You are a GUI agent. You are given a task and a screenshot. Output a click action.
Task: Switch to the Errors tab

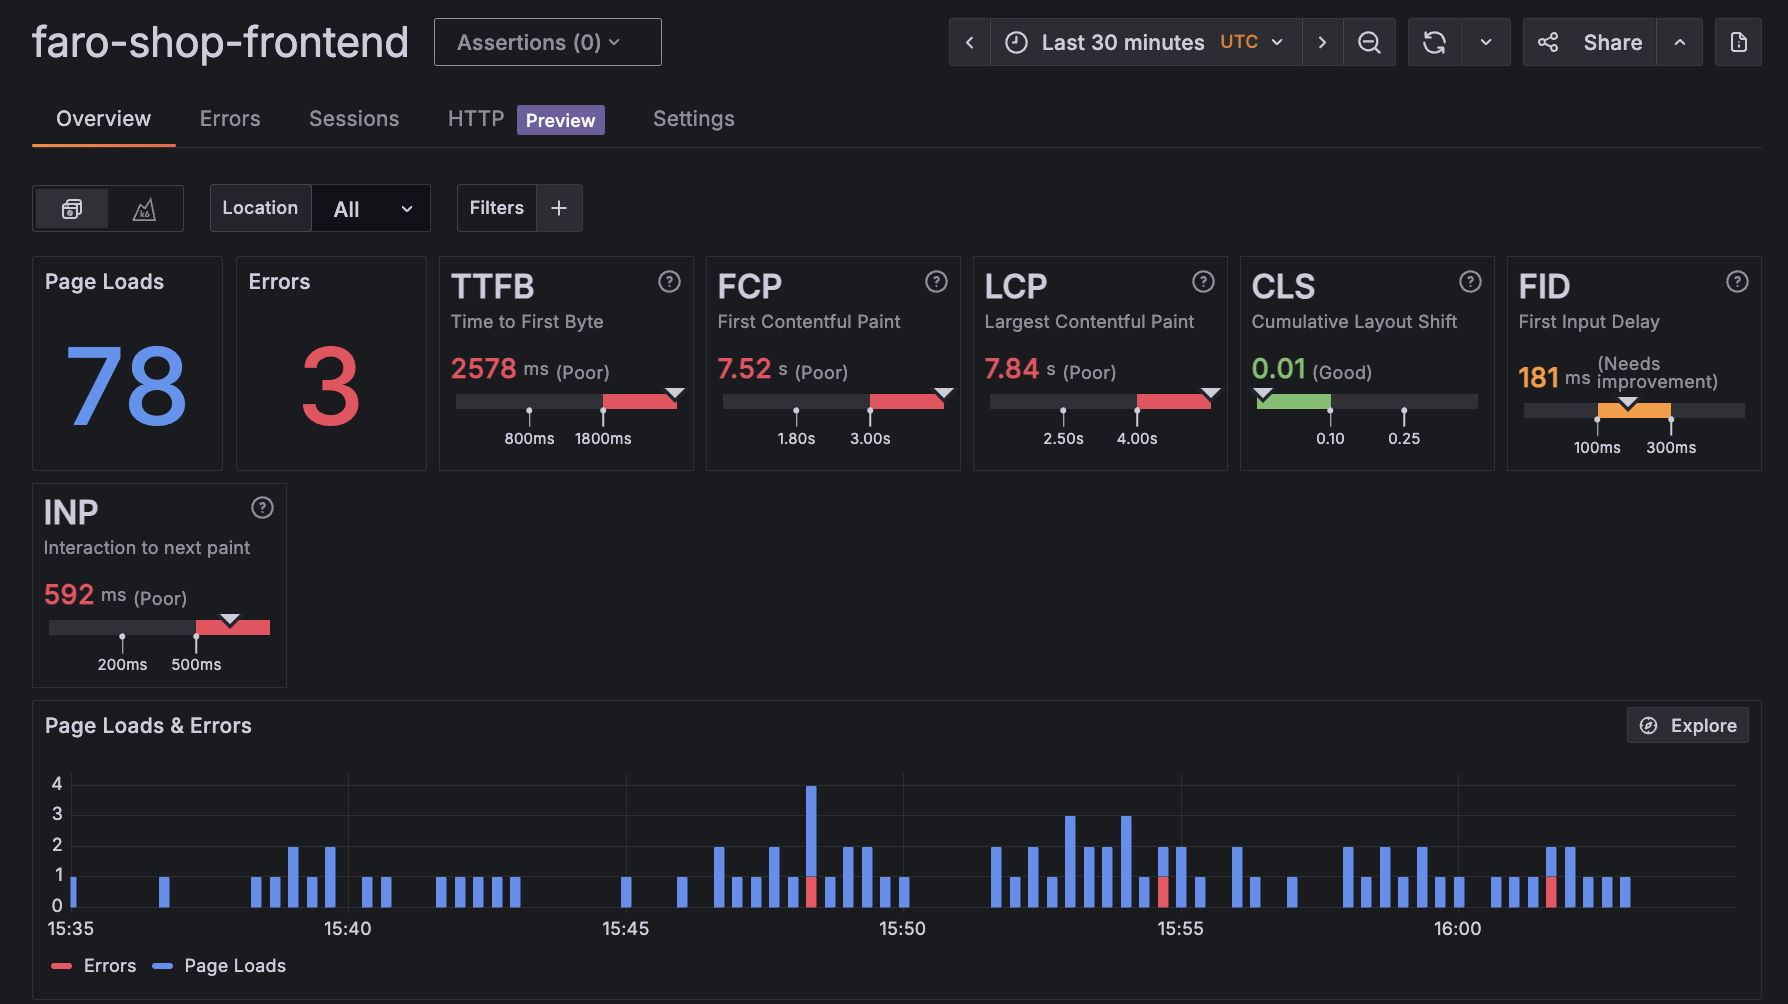(230, 119)
